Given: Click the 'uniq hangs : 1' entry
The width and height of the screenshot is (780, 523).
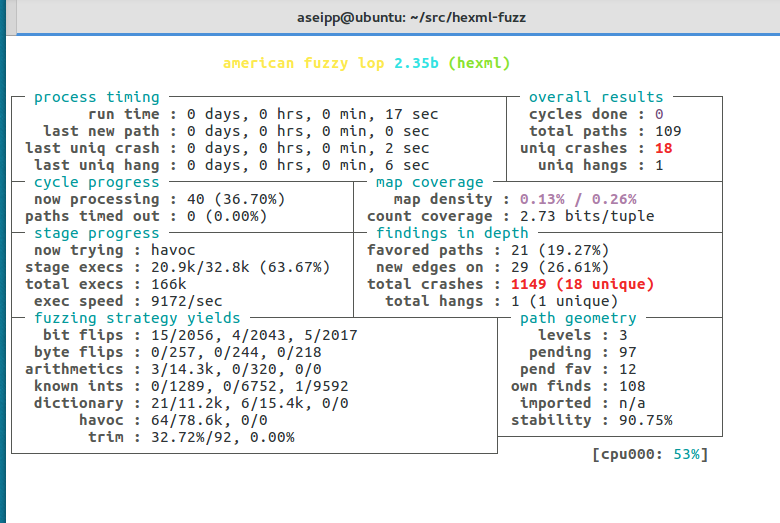Looking at the screenshot, I should tap(600, 165).
